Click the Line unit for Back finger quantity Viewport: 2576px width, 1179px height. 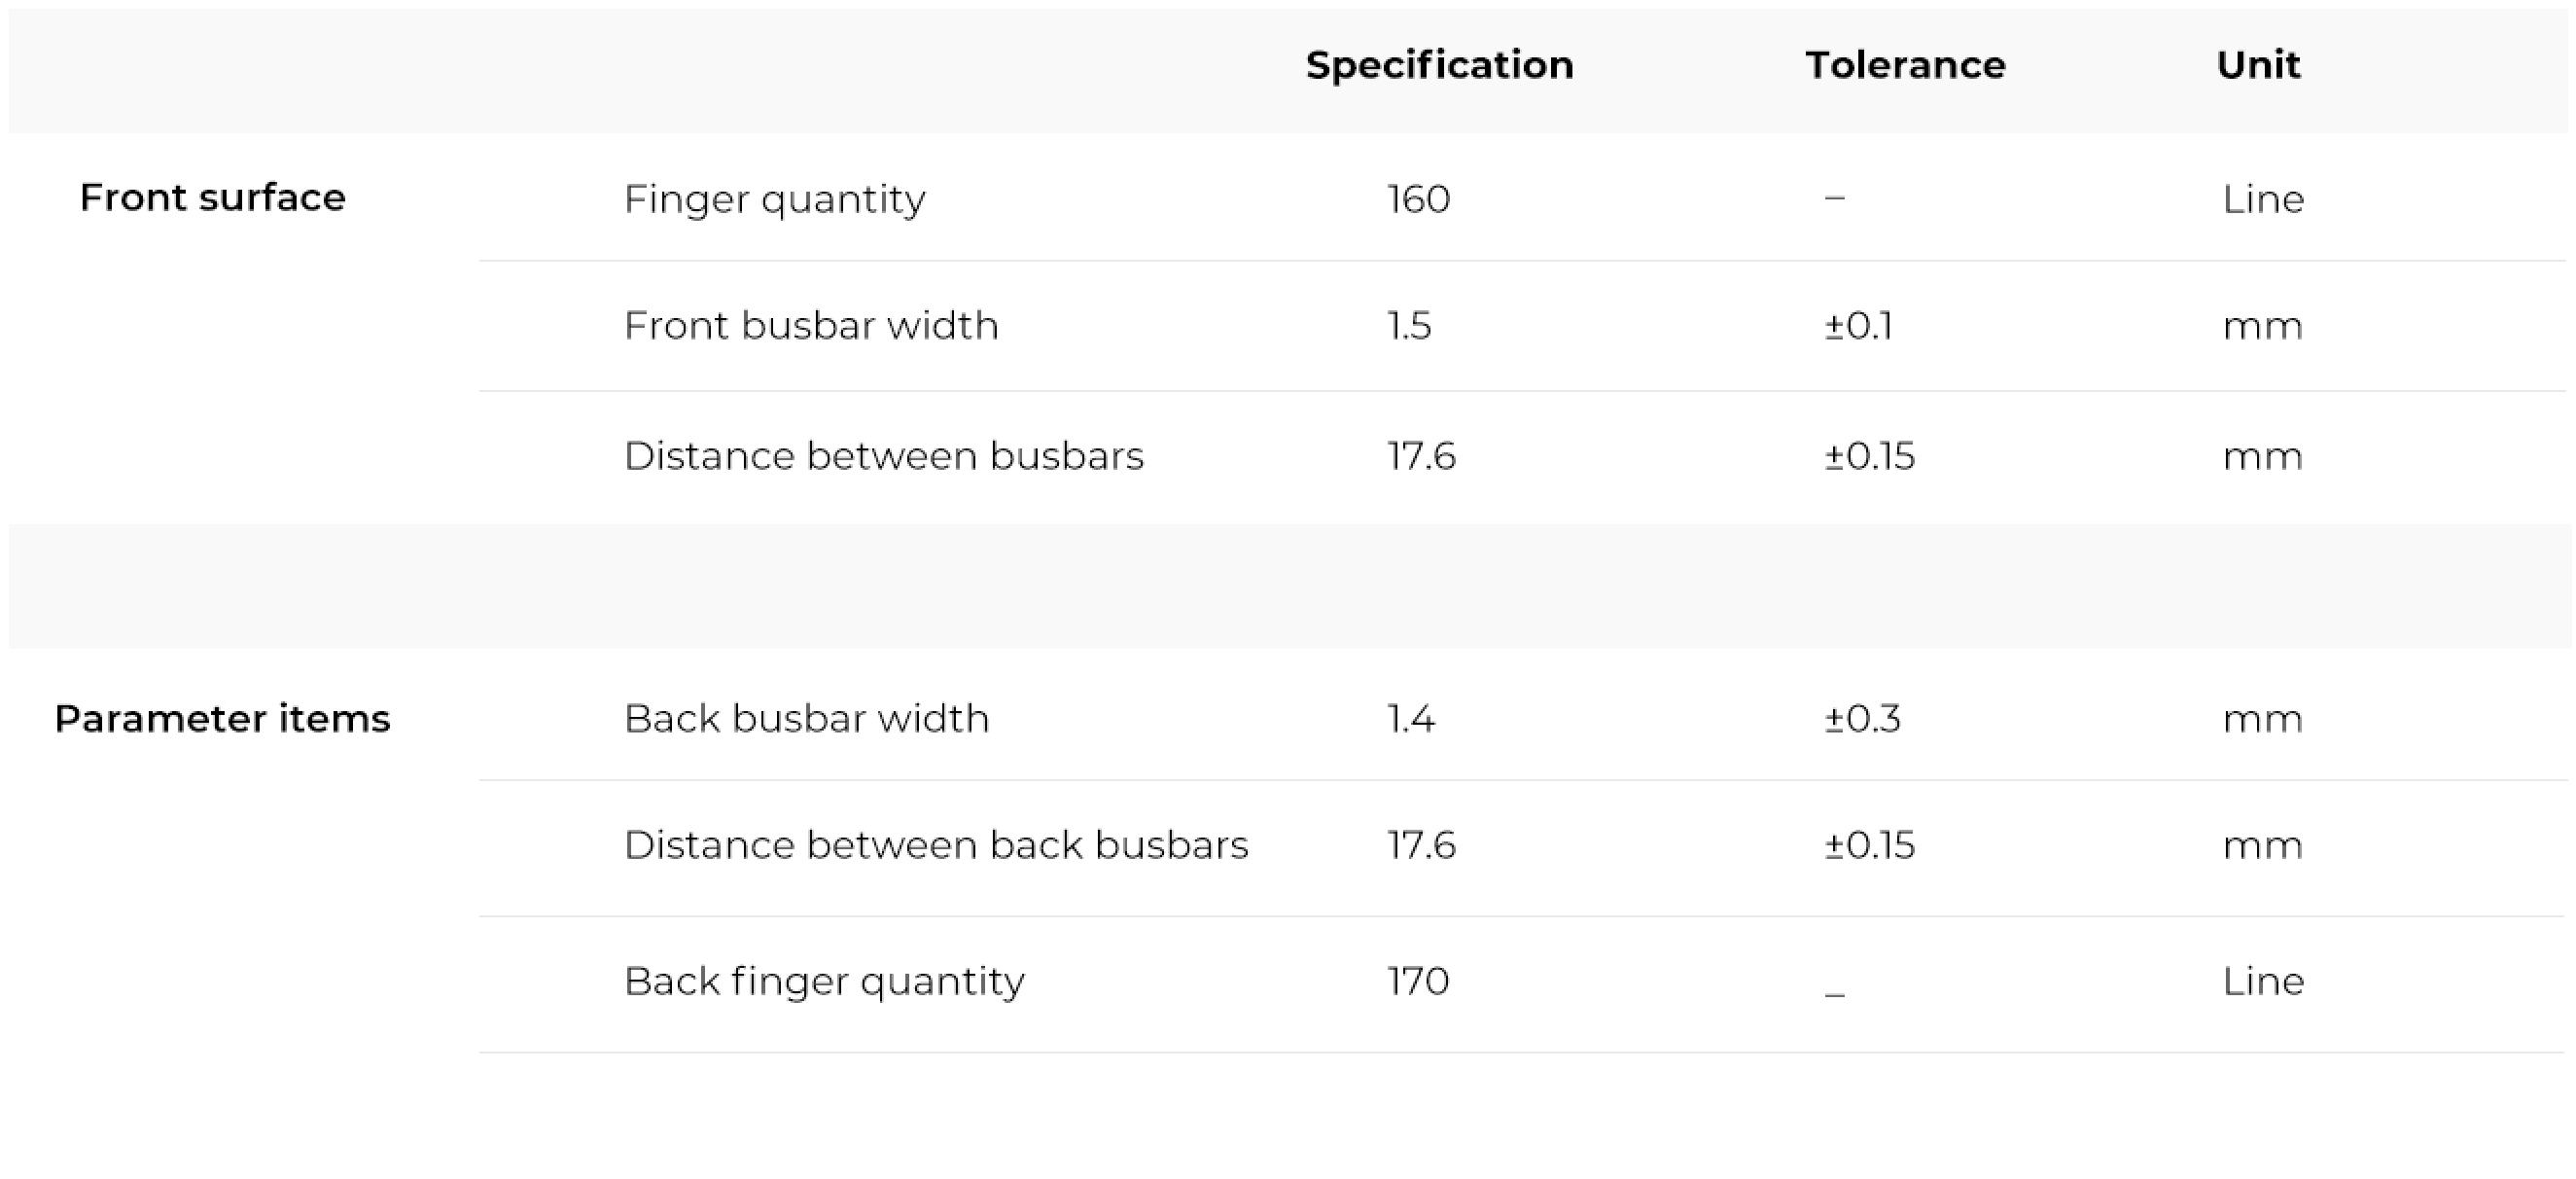(2263, 980)
